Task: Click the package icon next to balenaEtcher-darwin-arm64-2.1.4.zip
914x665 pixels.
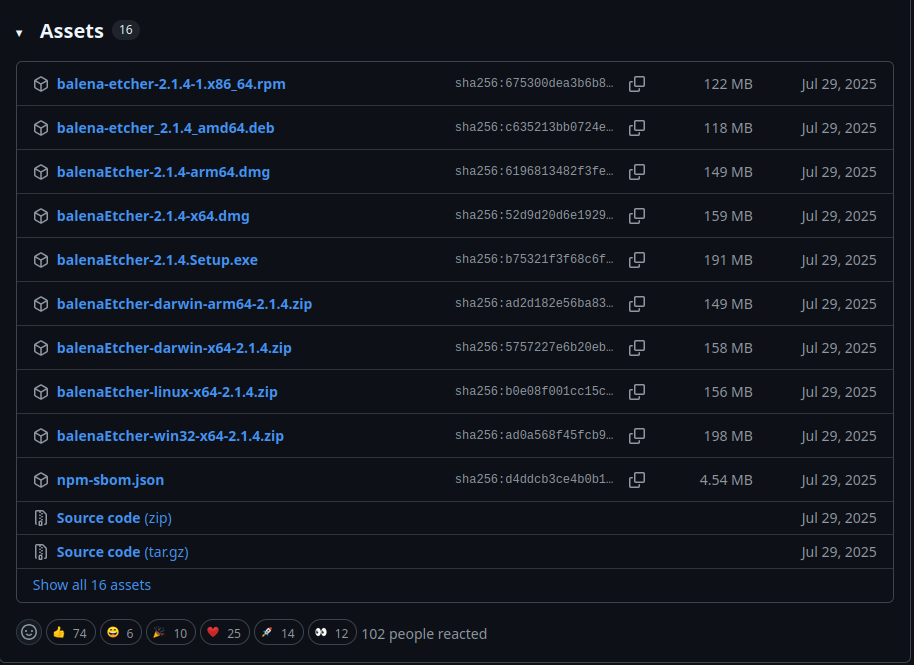Action: pyautogui.click(x=41, y=304)
